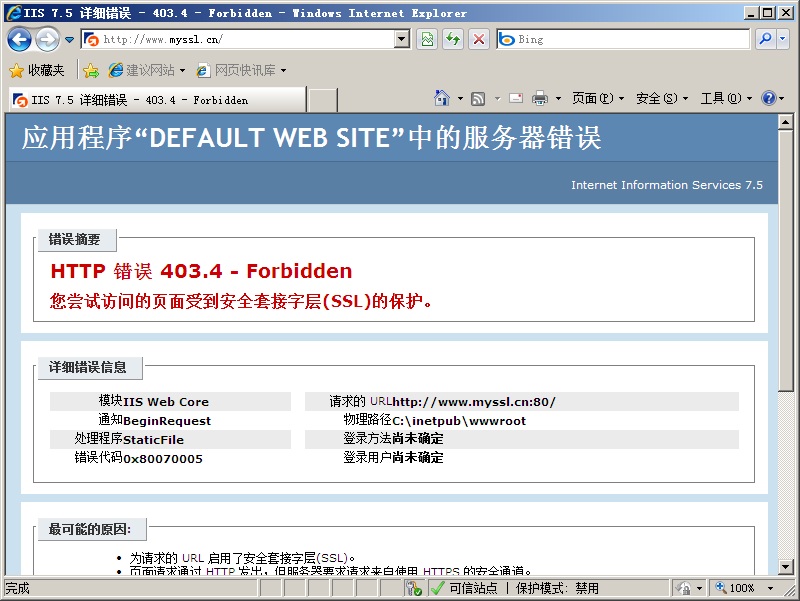Expand the address bar history dropdown
800x601 pixels.
click(402, 39)
